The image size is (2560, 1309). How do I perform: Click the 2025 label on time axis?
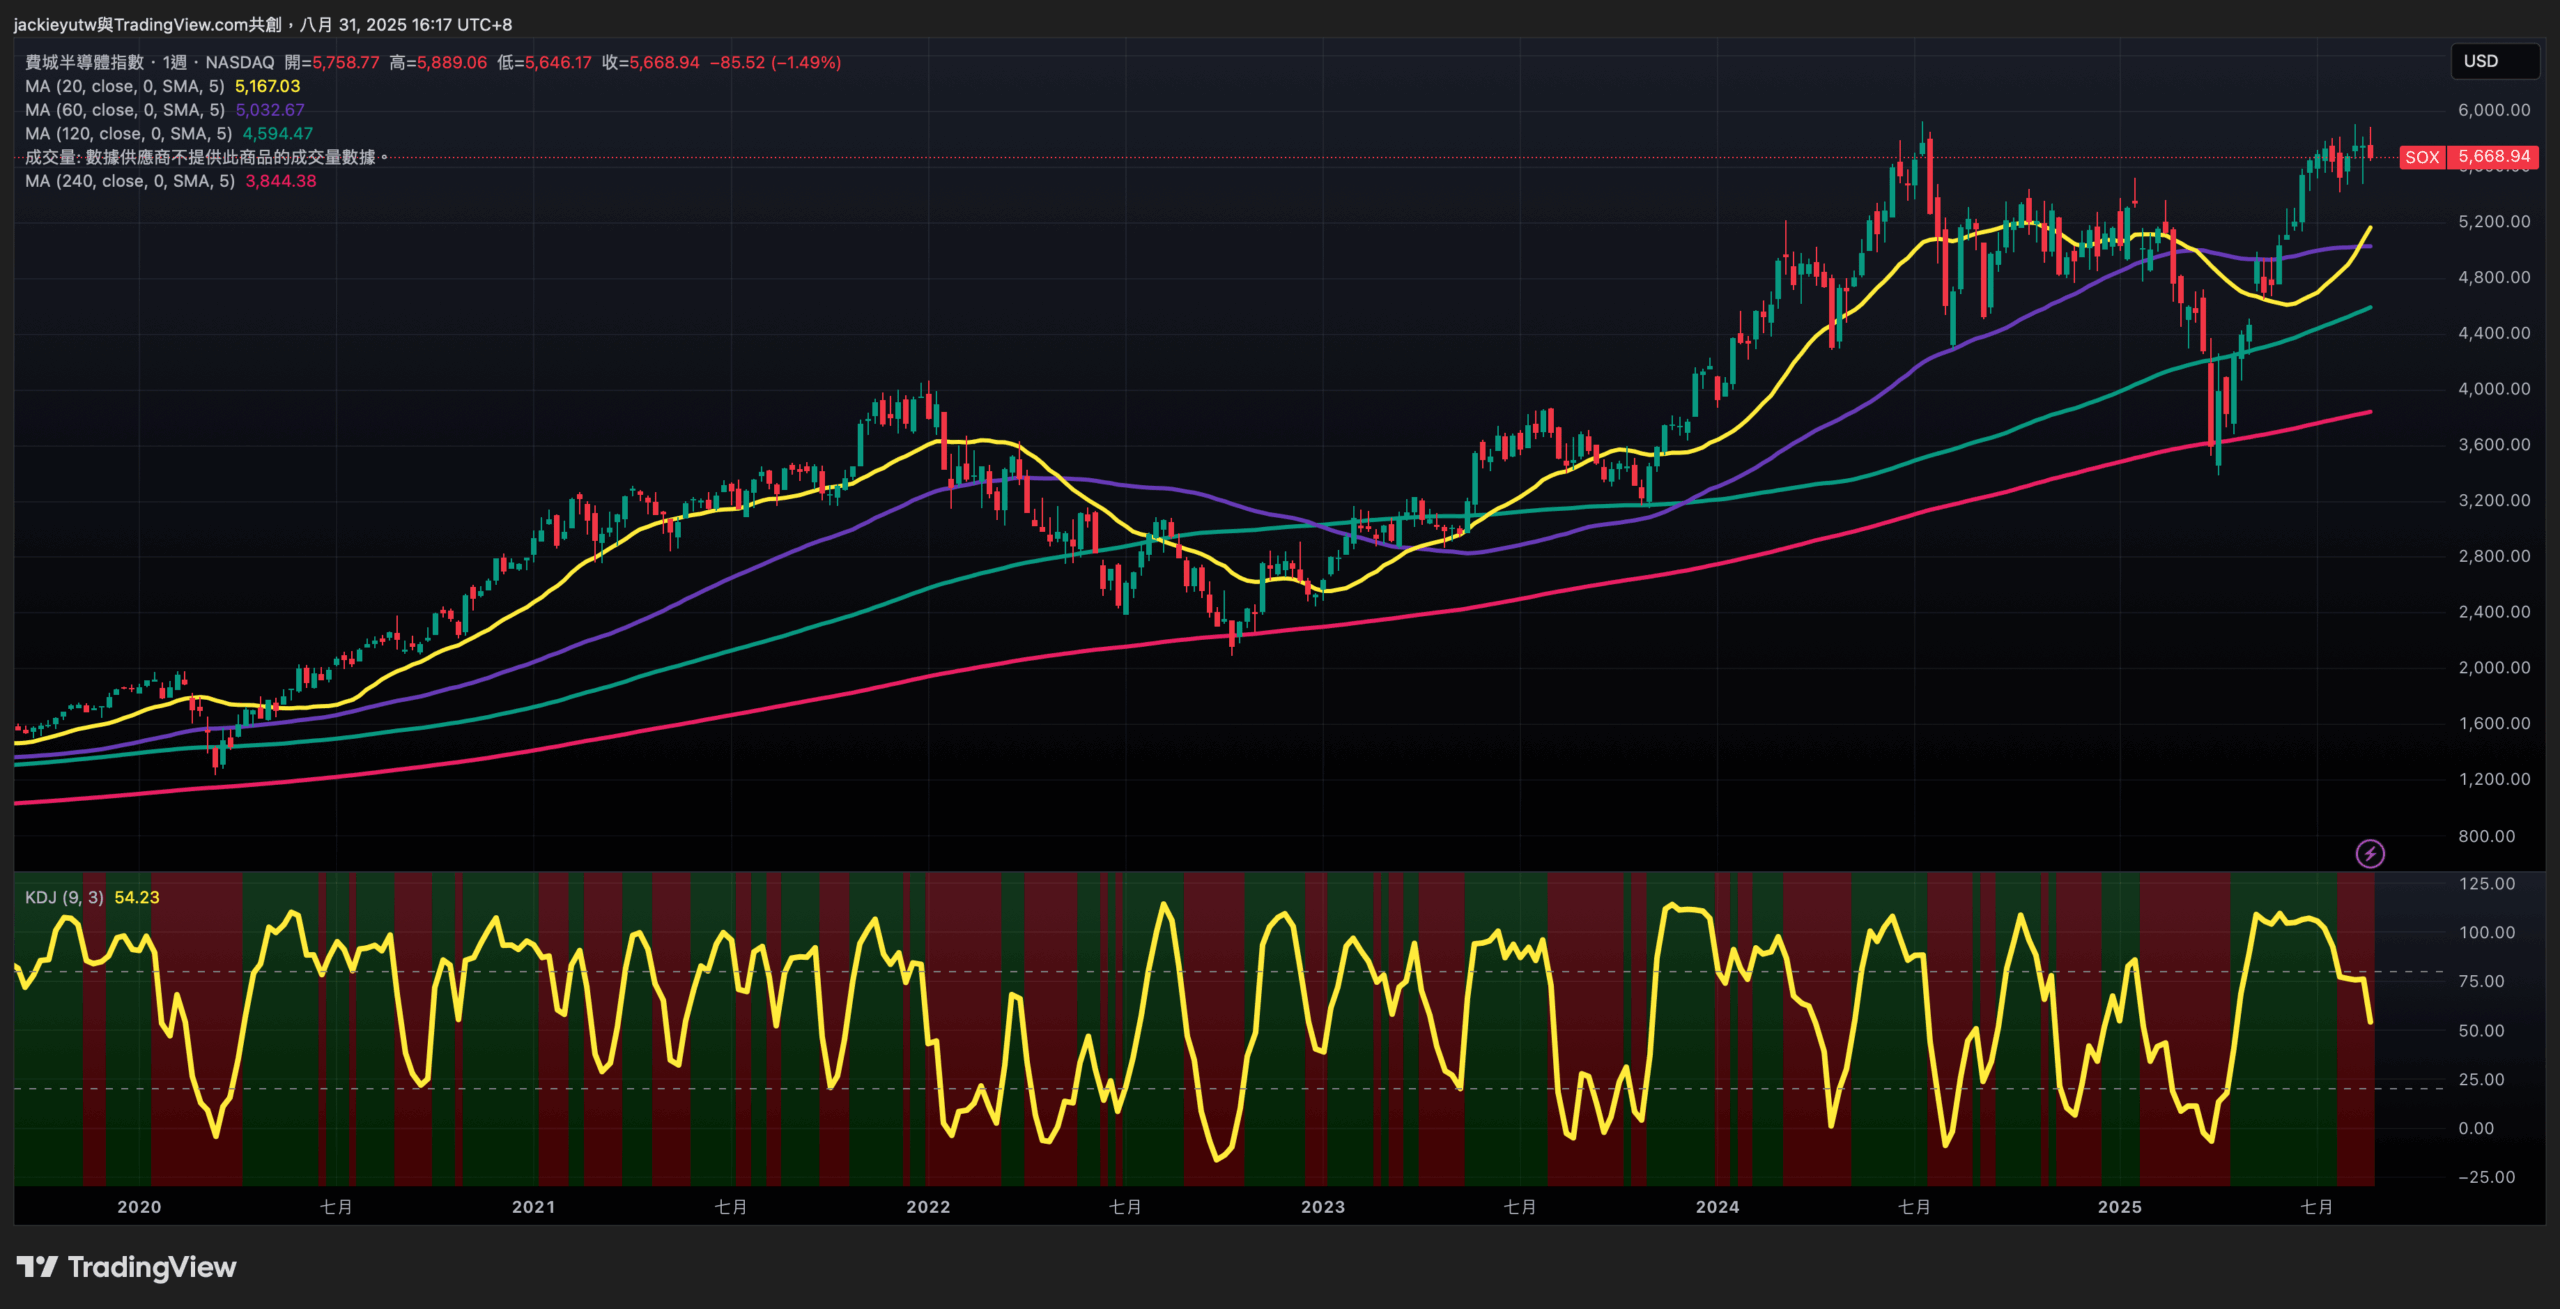pos(2119,1207)
